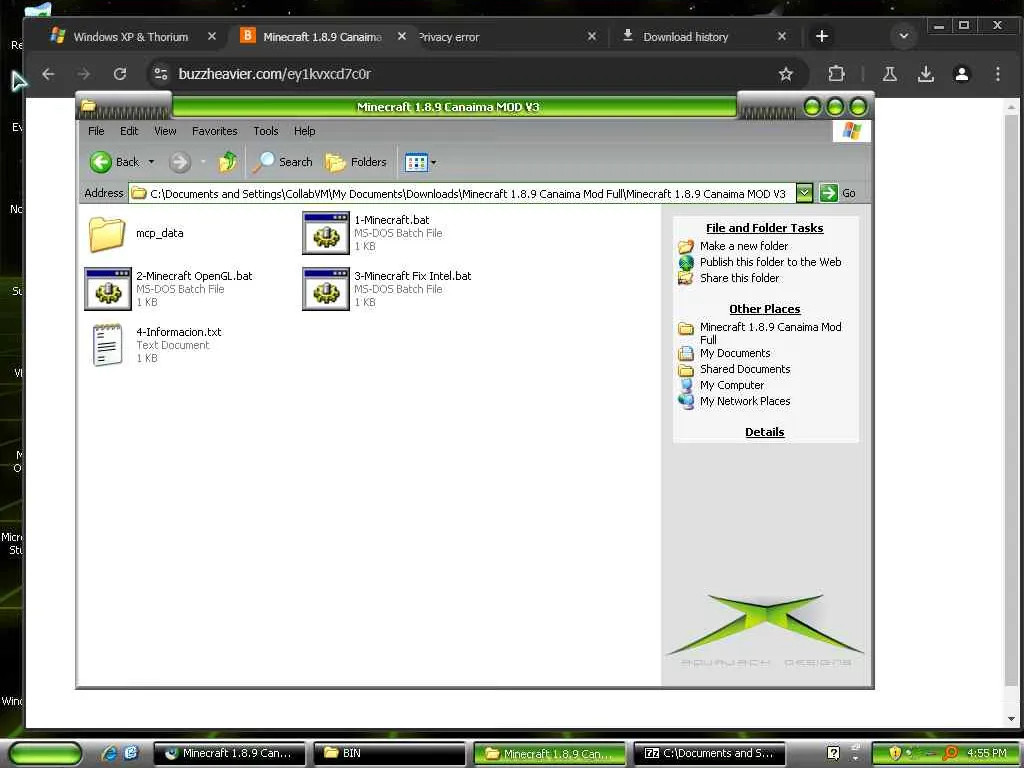Screen dimensions: 1024x768
Task: Open the address bar dropdown
Action: [805, 193]
